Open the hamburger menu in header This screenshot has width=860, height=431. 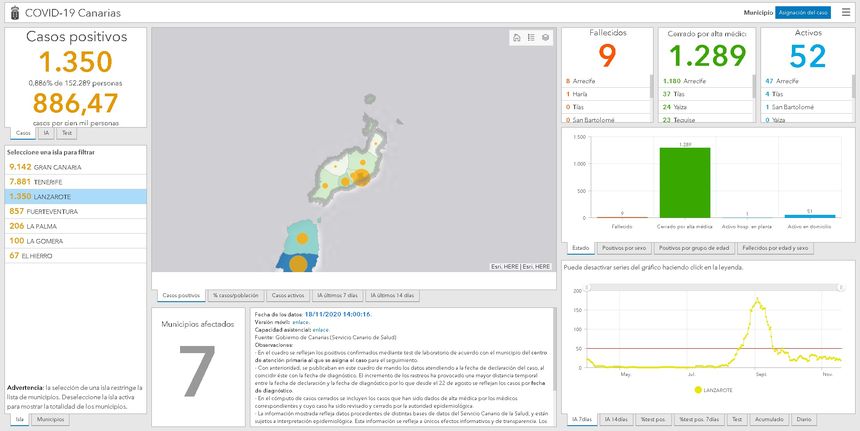(848, 12)
